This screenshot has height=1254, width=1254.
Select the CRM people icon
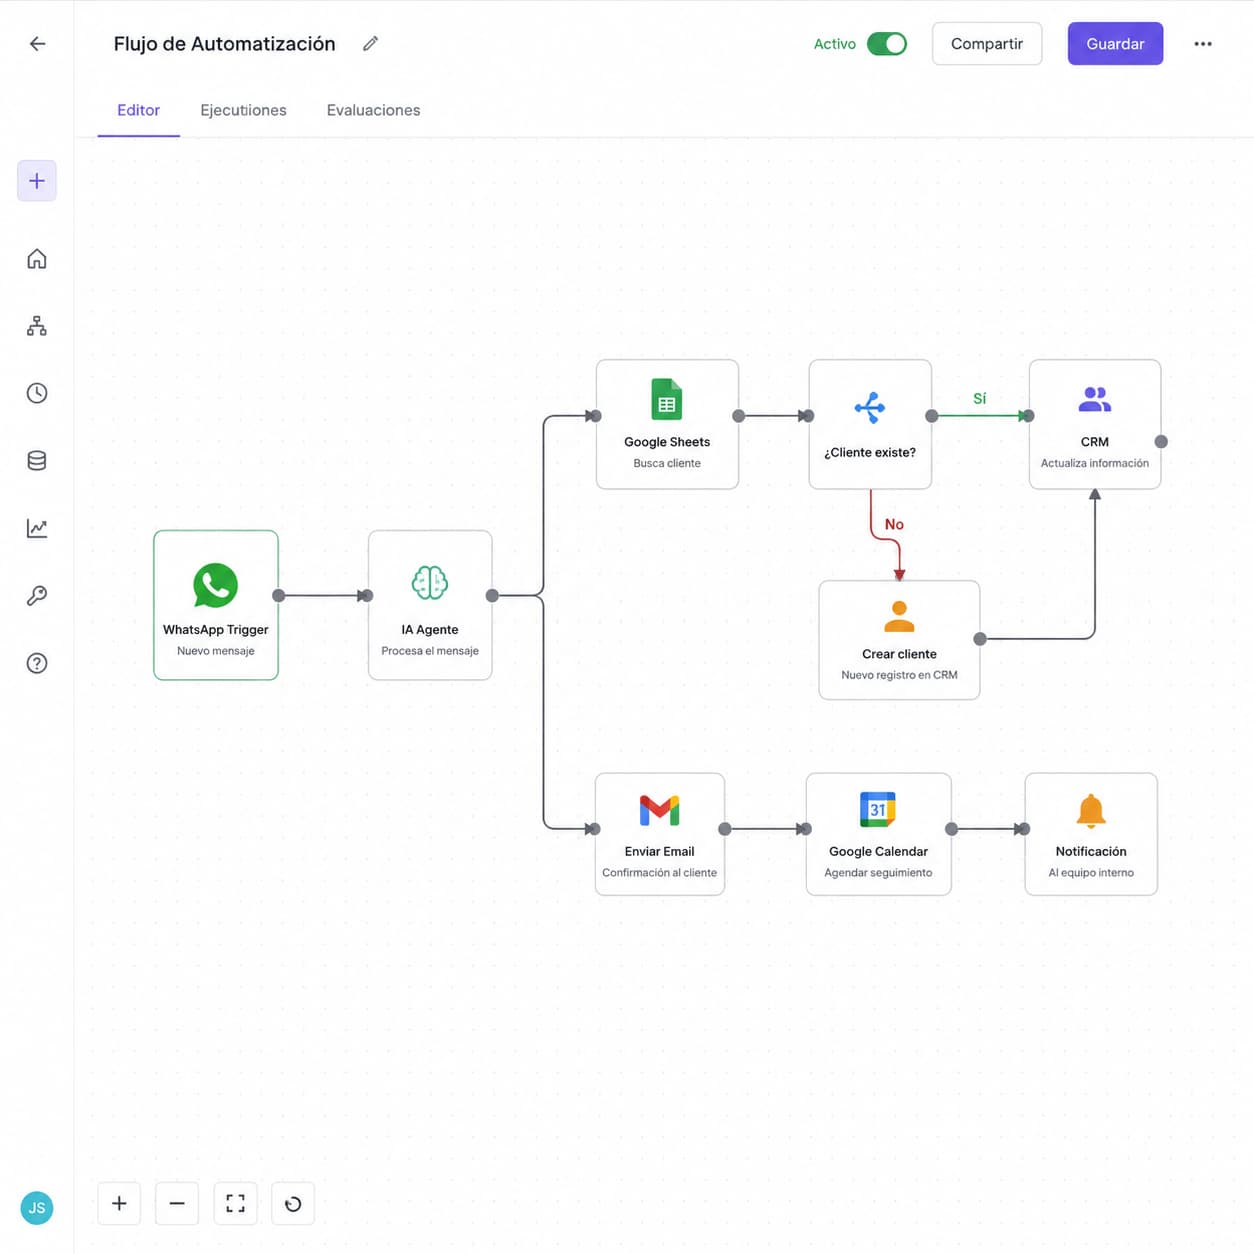(x=1095, y=399)
